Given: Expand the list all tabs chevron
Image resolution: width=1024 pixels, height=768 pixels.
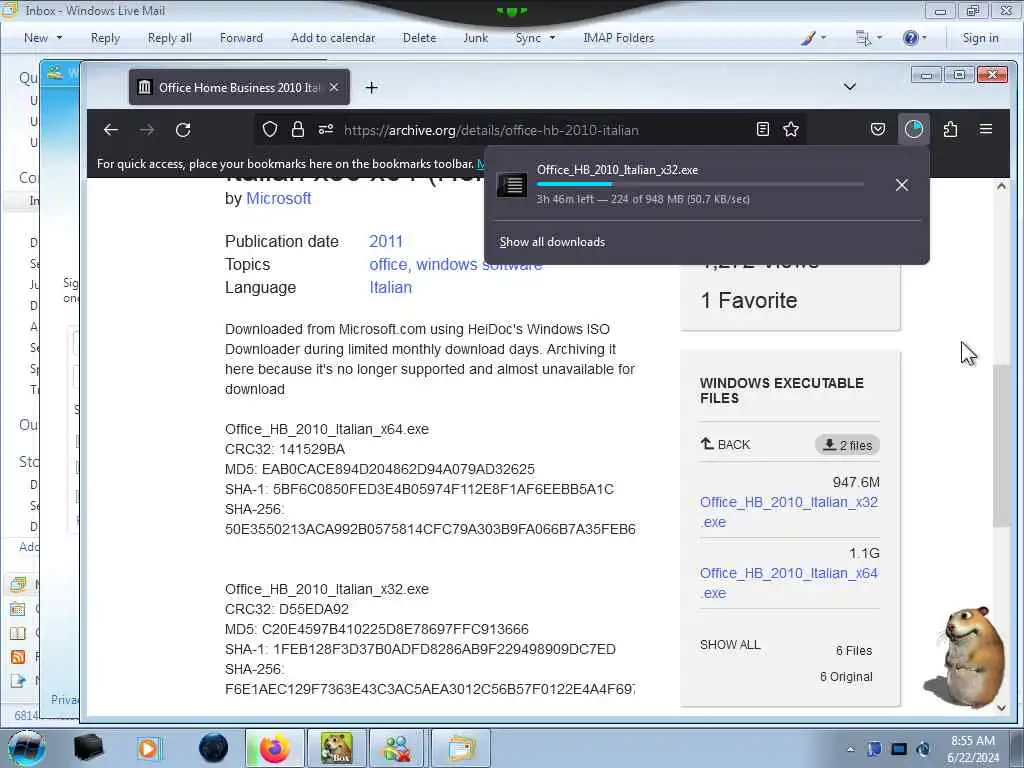Looking at the screenshot, I should [x=850, y=87].
